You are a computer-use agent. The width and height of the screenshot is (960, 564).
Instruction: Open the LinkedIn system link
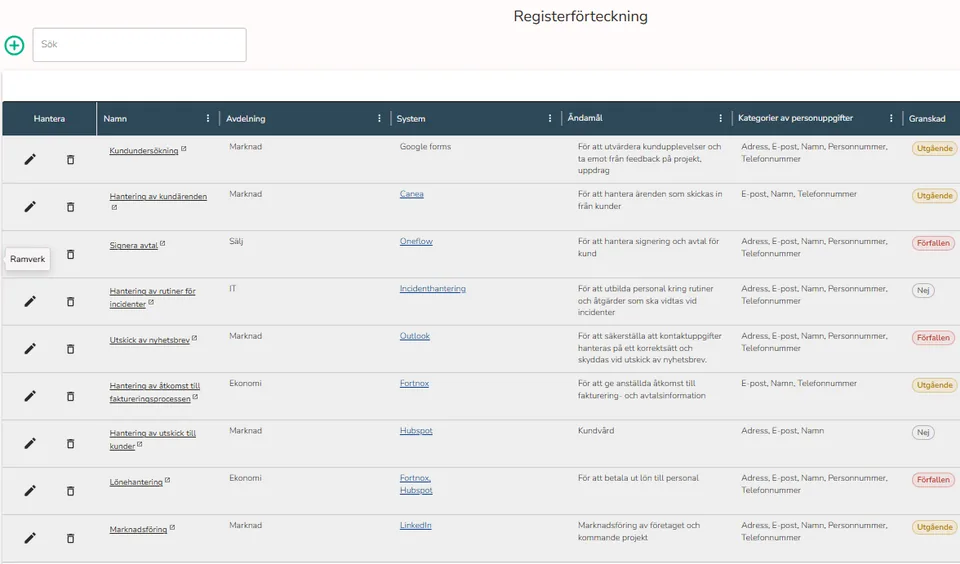(416, 525)
